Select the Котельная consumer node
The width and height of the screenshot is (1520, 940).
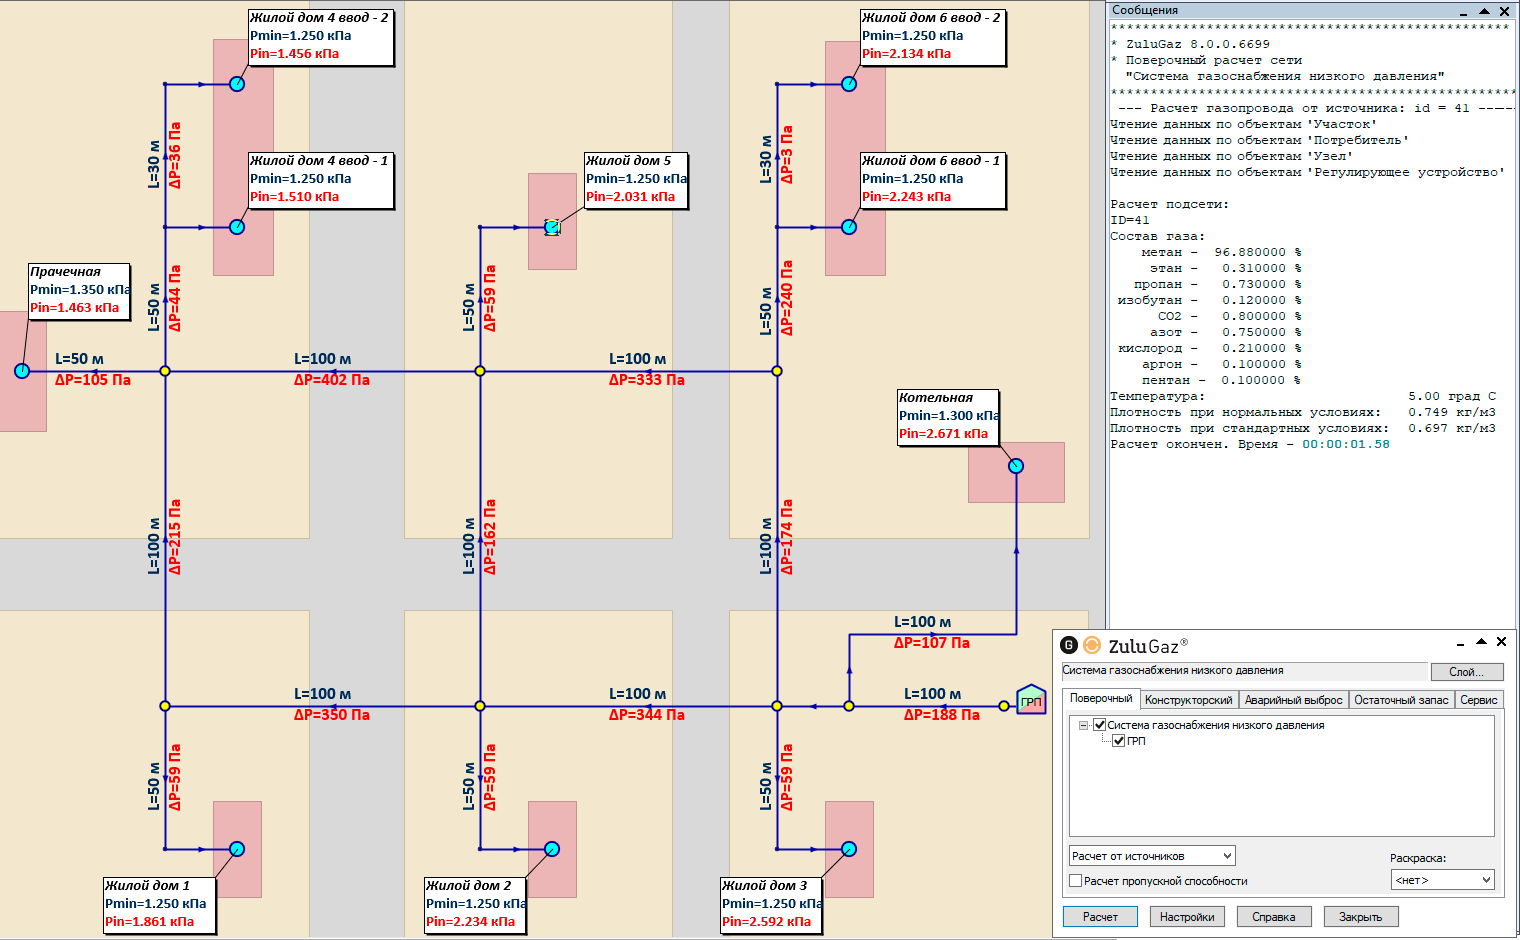pos(1016,466)
